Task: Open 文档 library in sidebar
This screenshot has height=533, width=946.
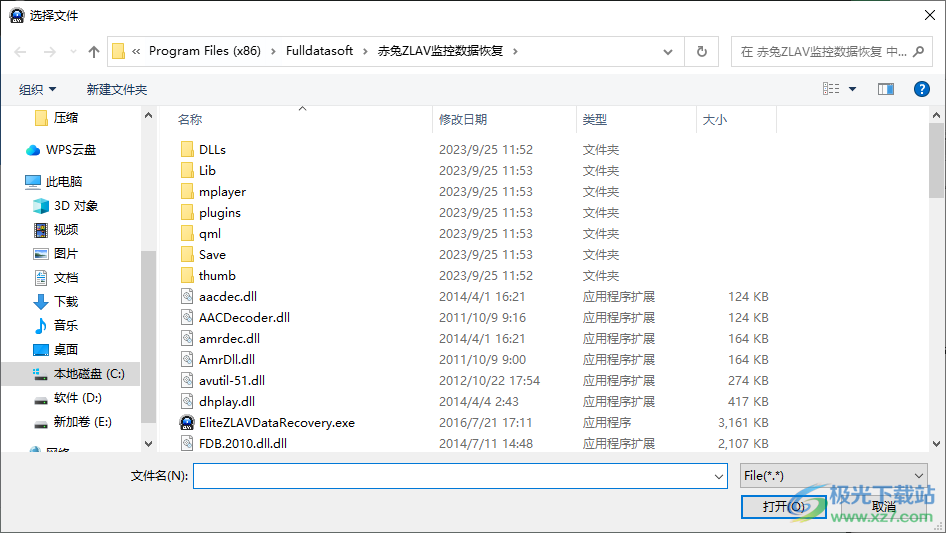Action: pyautogui.click(x=56, y=278)
